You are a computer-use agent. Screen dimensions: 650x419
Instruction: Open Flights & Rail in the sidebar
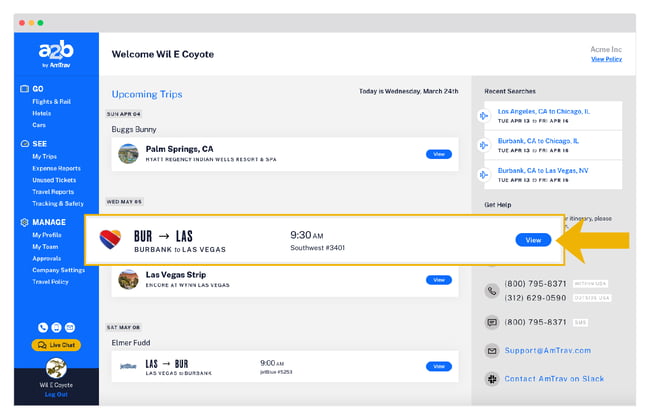[x=50, y=101]
